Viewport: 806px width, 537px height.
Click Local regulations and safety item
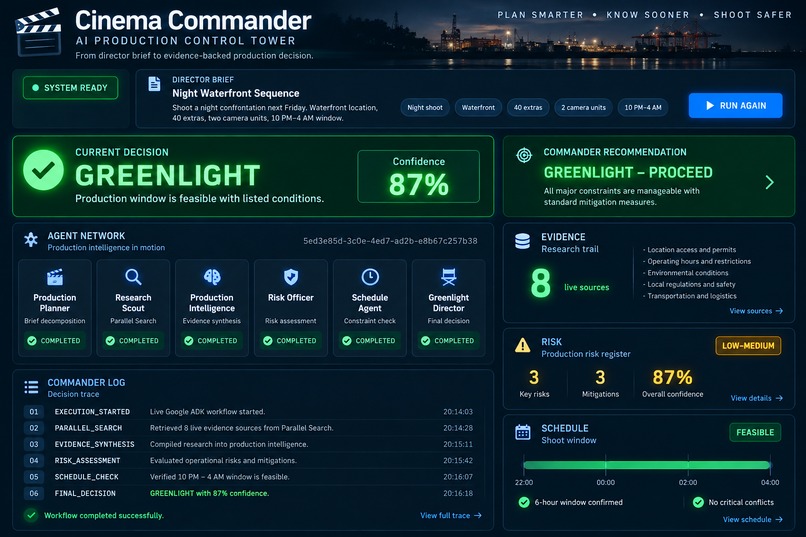[x=690, y=284]
